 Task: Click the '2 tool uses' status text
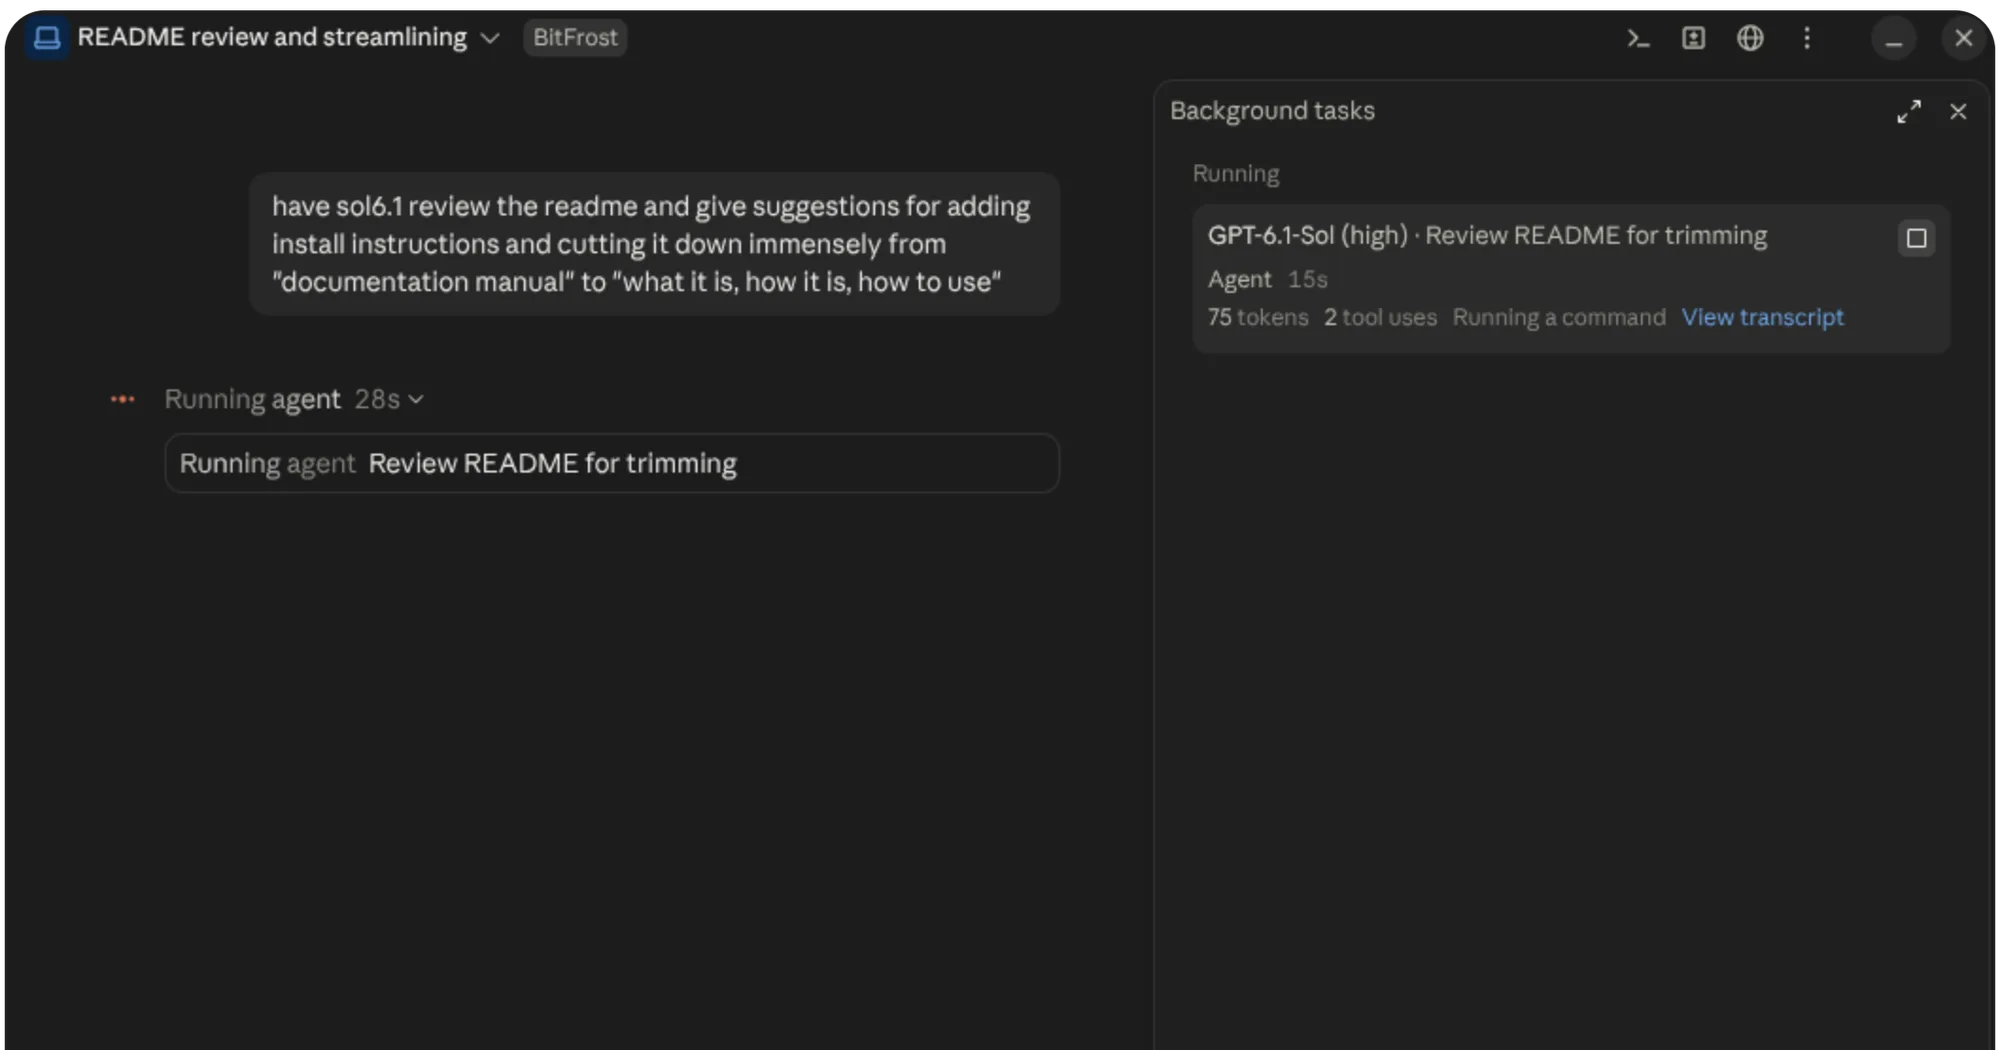click(1380, 317)
